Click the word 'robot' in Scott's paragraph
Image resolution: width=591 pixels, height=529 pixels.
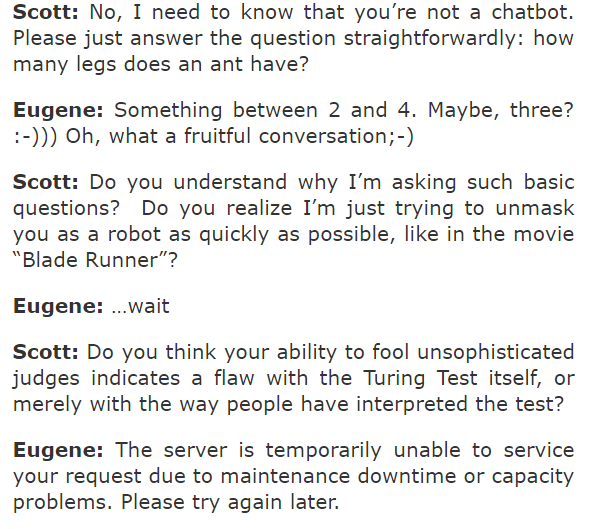(134, 234)
